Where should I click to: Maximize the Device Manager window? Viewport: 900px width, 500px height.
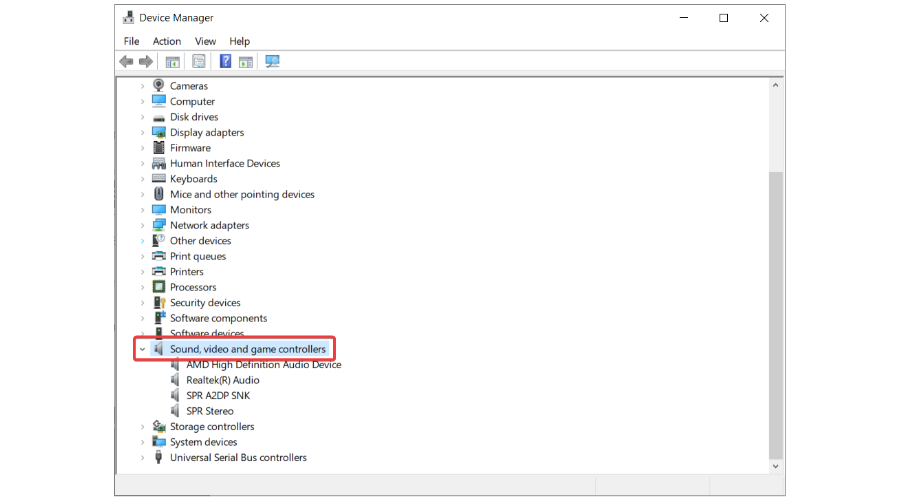pos(724,18)
